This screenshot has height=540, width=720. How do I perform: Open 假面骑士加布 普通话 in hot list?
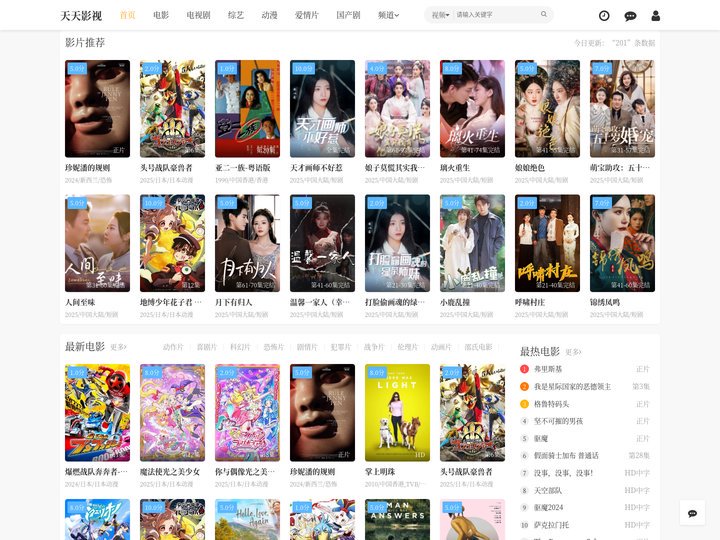click(566, 456)
